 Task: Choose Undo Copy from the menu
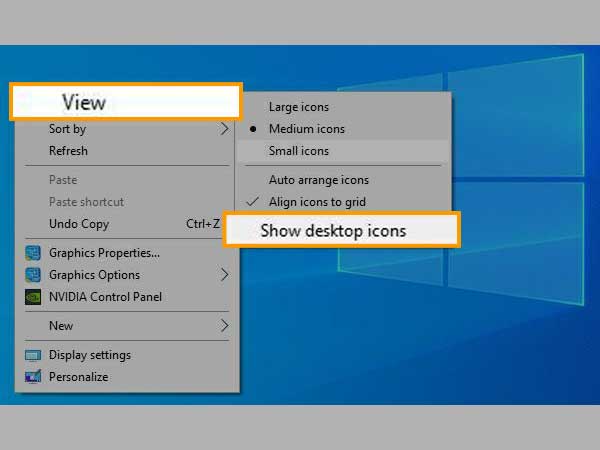[126, 224]
